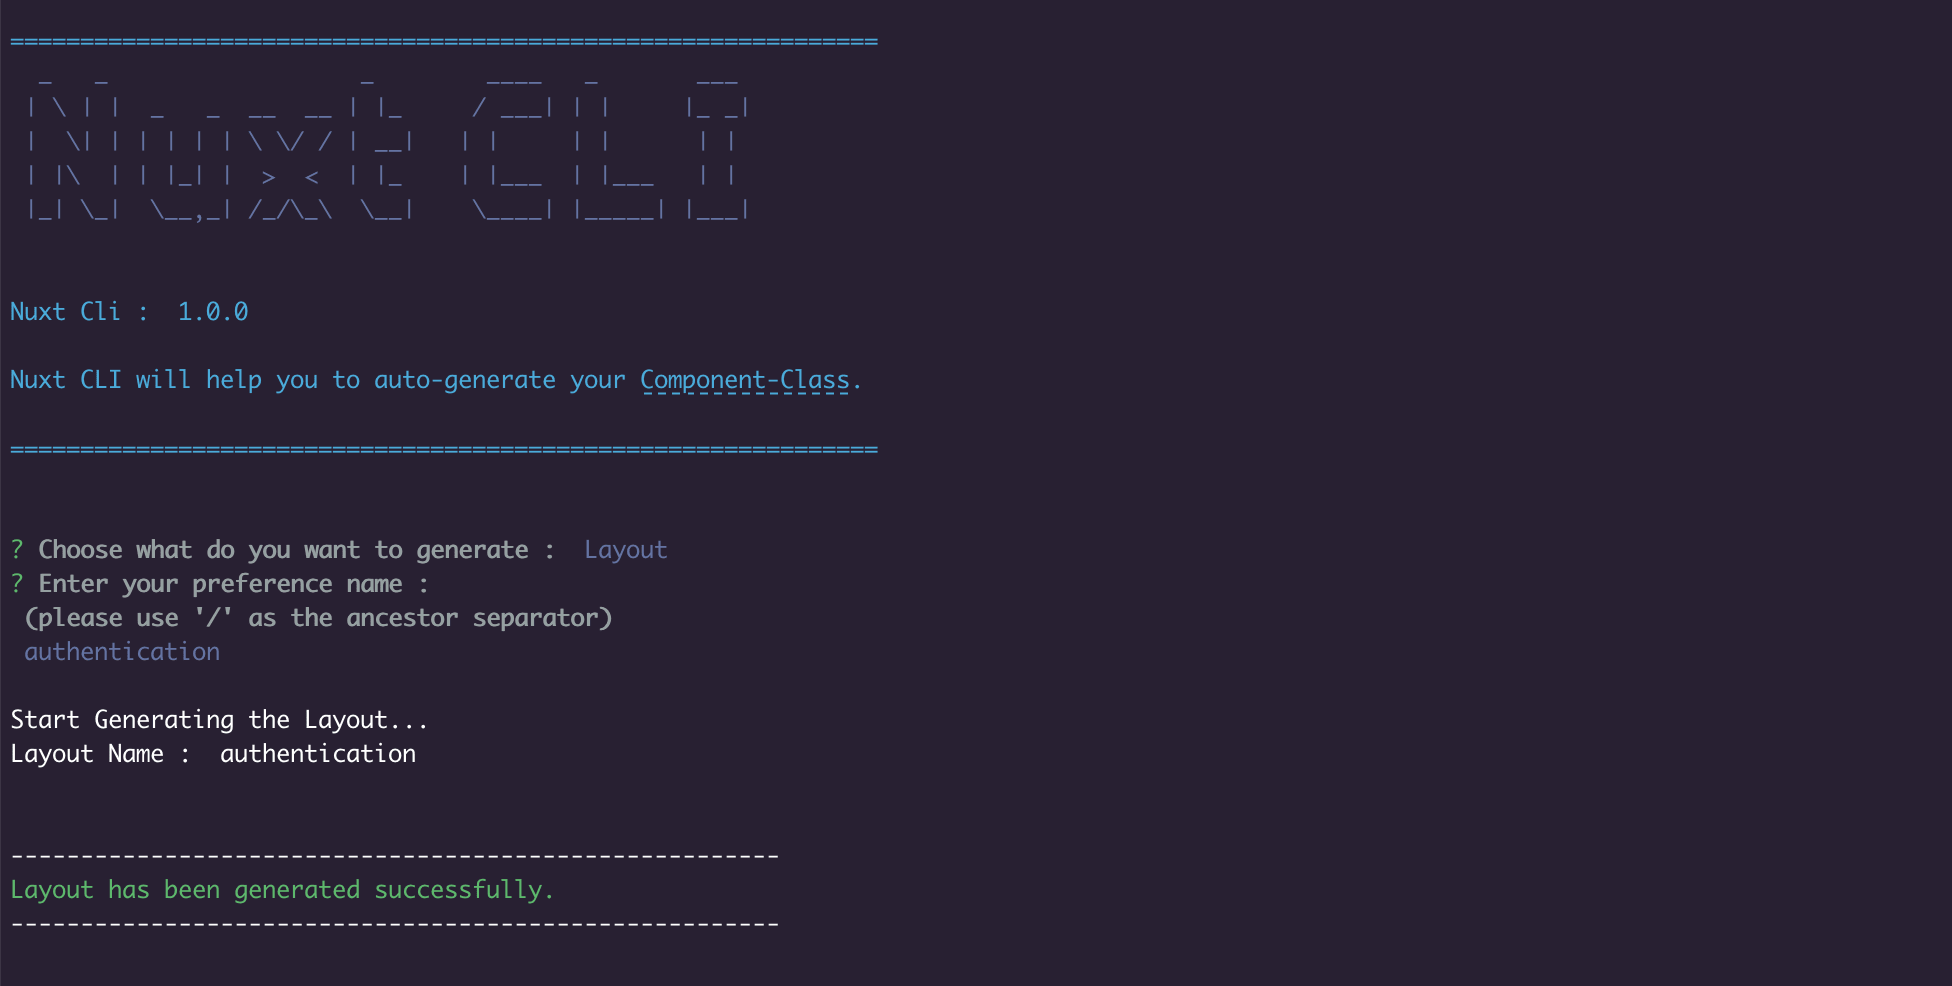
Task: Click 'Layout has been generated successfully.' message
Action: (x=282, y=890)
